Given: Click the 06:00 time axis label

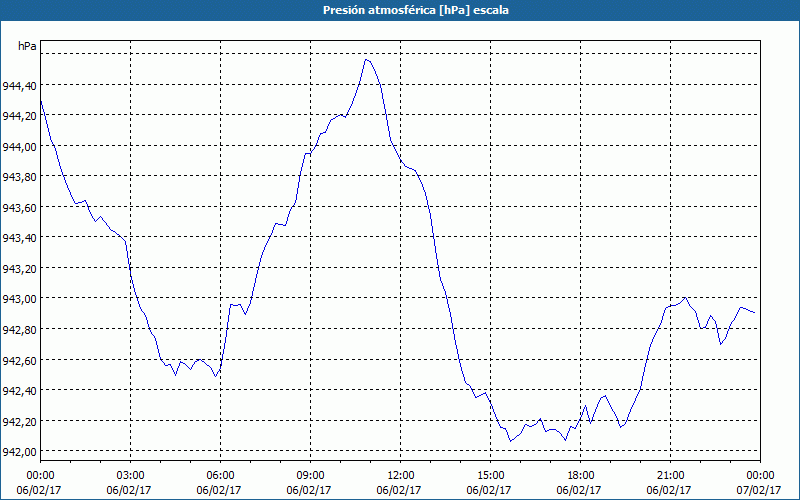Looking at the screenshot, I should coord(220,476).
